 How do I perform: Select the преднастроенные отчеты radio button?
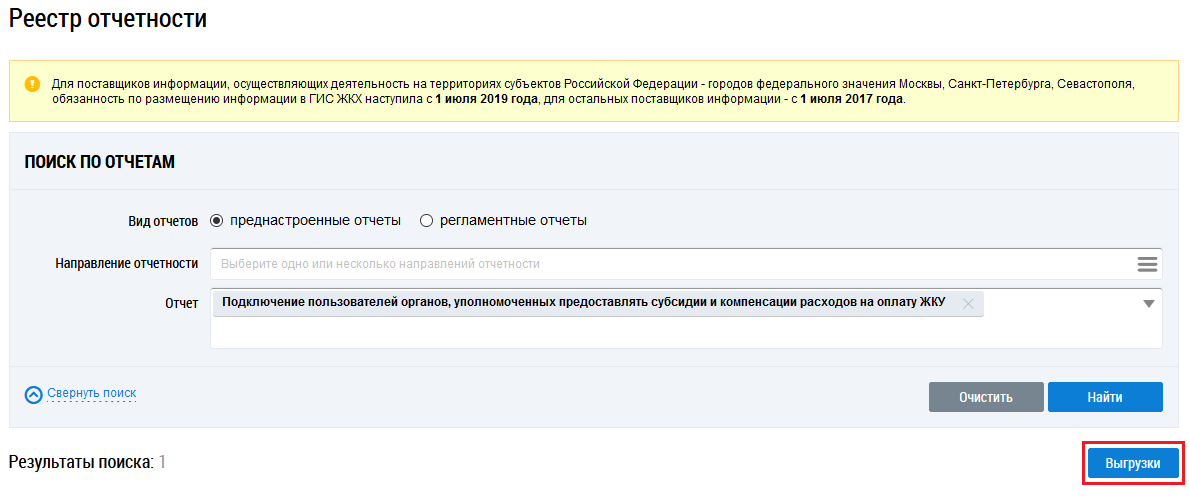[217, 221]
